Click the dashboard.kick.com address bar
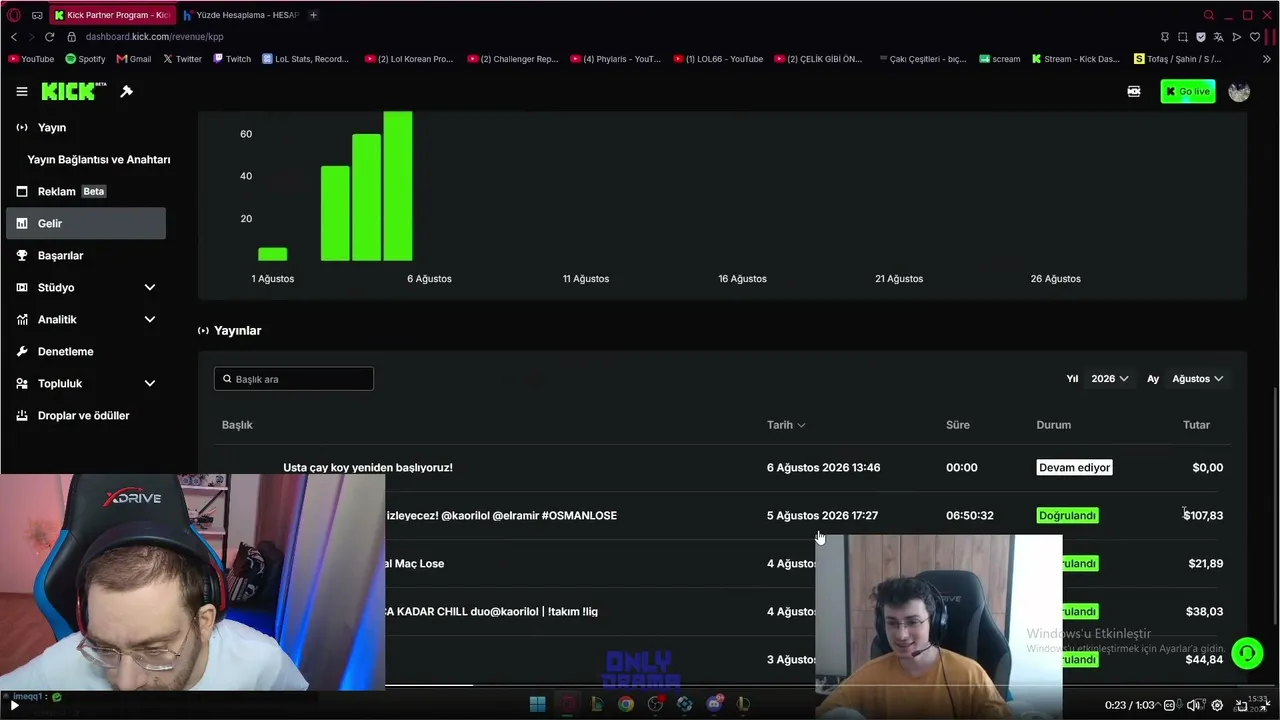The image size is (1280, 720). [x=155, y=37]
